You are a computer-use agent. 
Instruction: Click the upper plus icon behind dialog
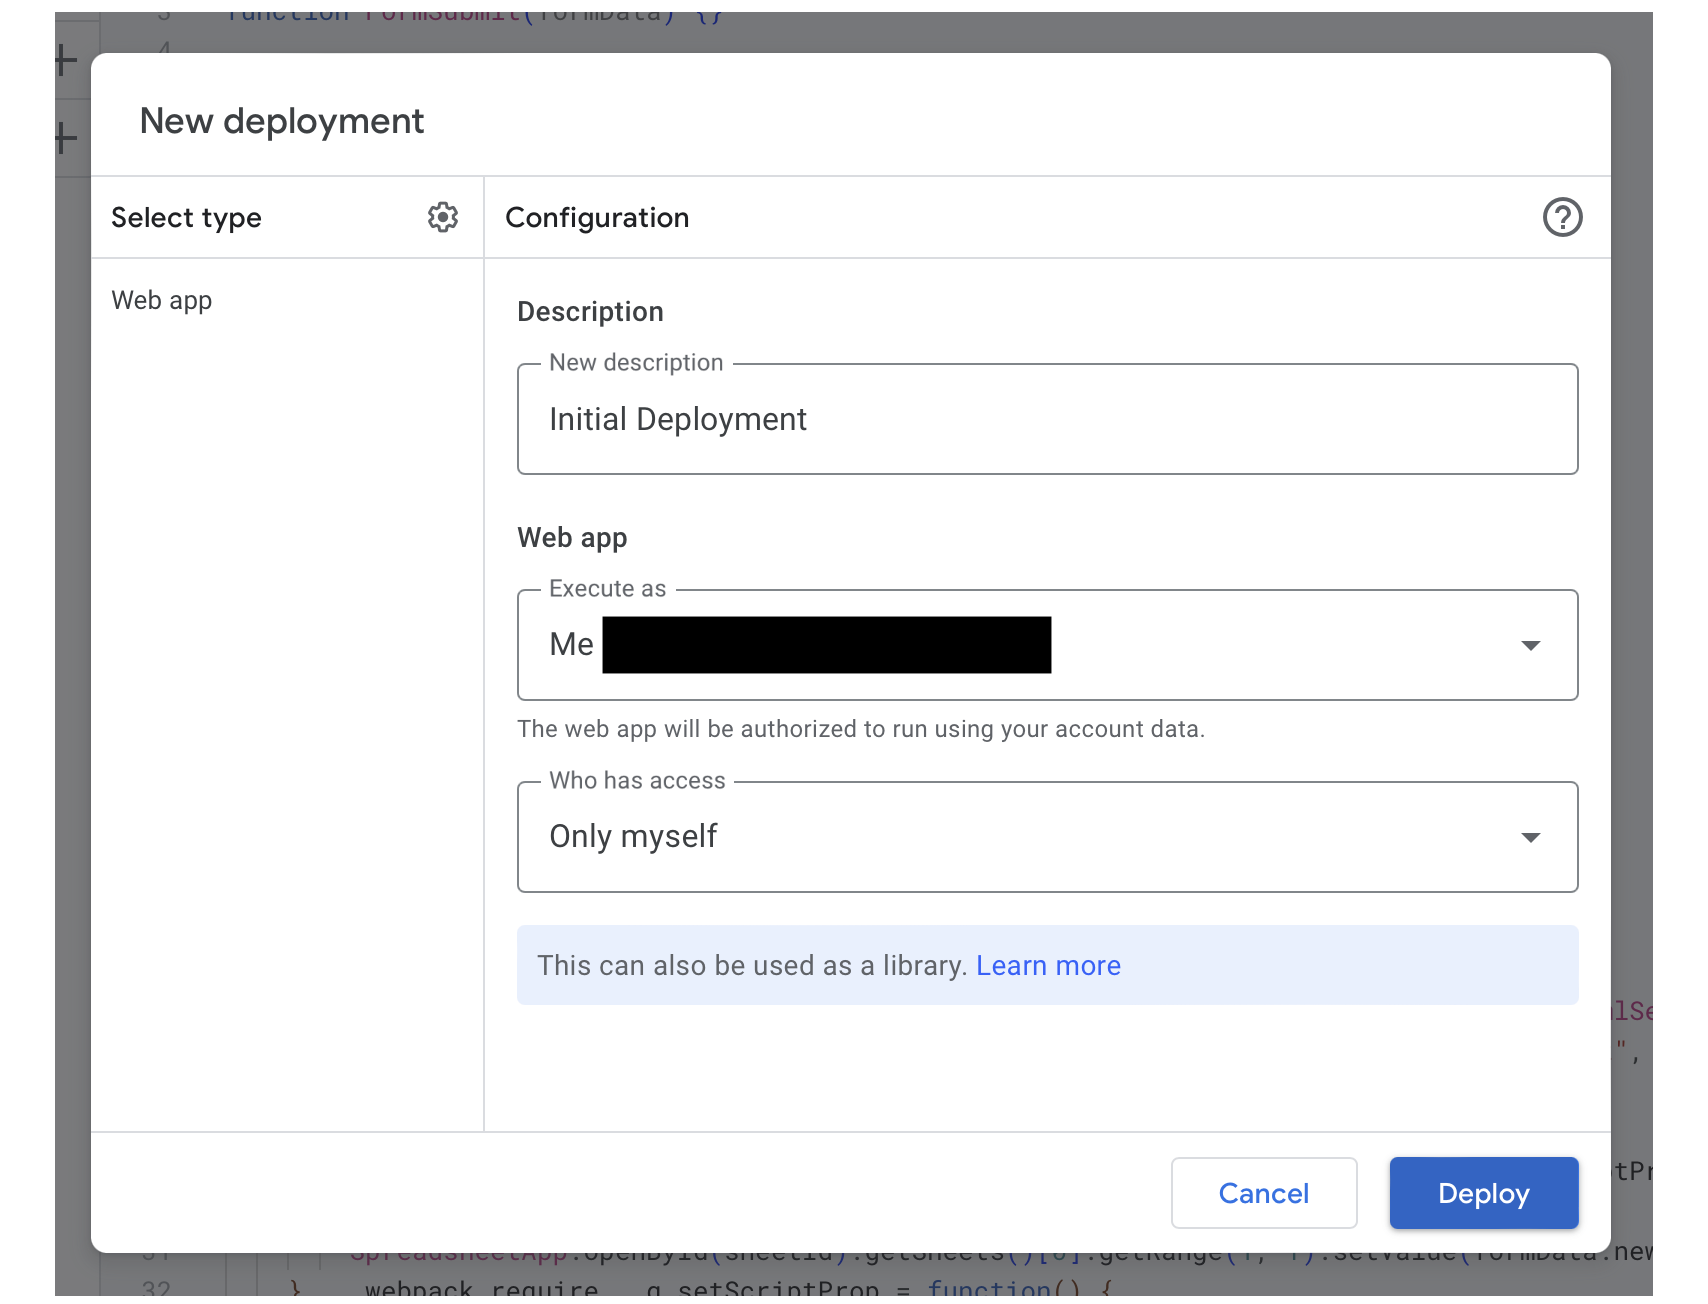[66, 60]
